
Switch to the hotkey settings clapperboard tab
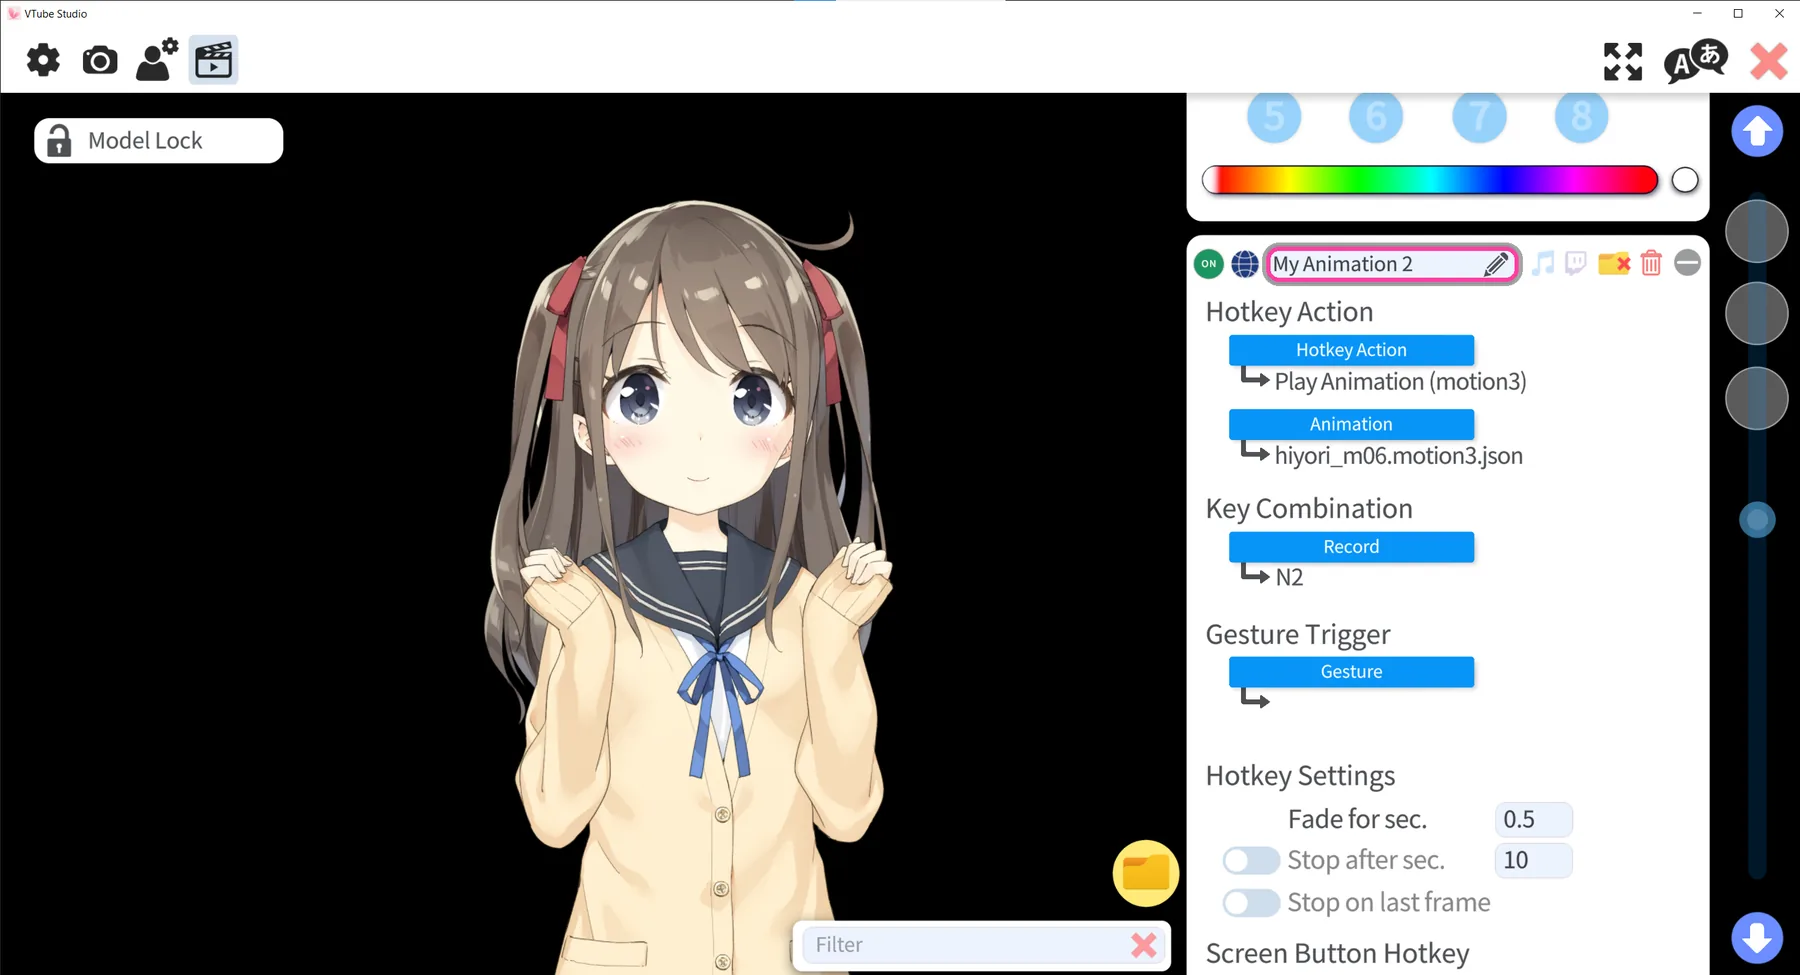pyautogui.click(x=213, y=60)
